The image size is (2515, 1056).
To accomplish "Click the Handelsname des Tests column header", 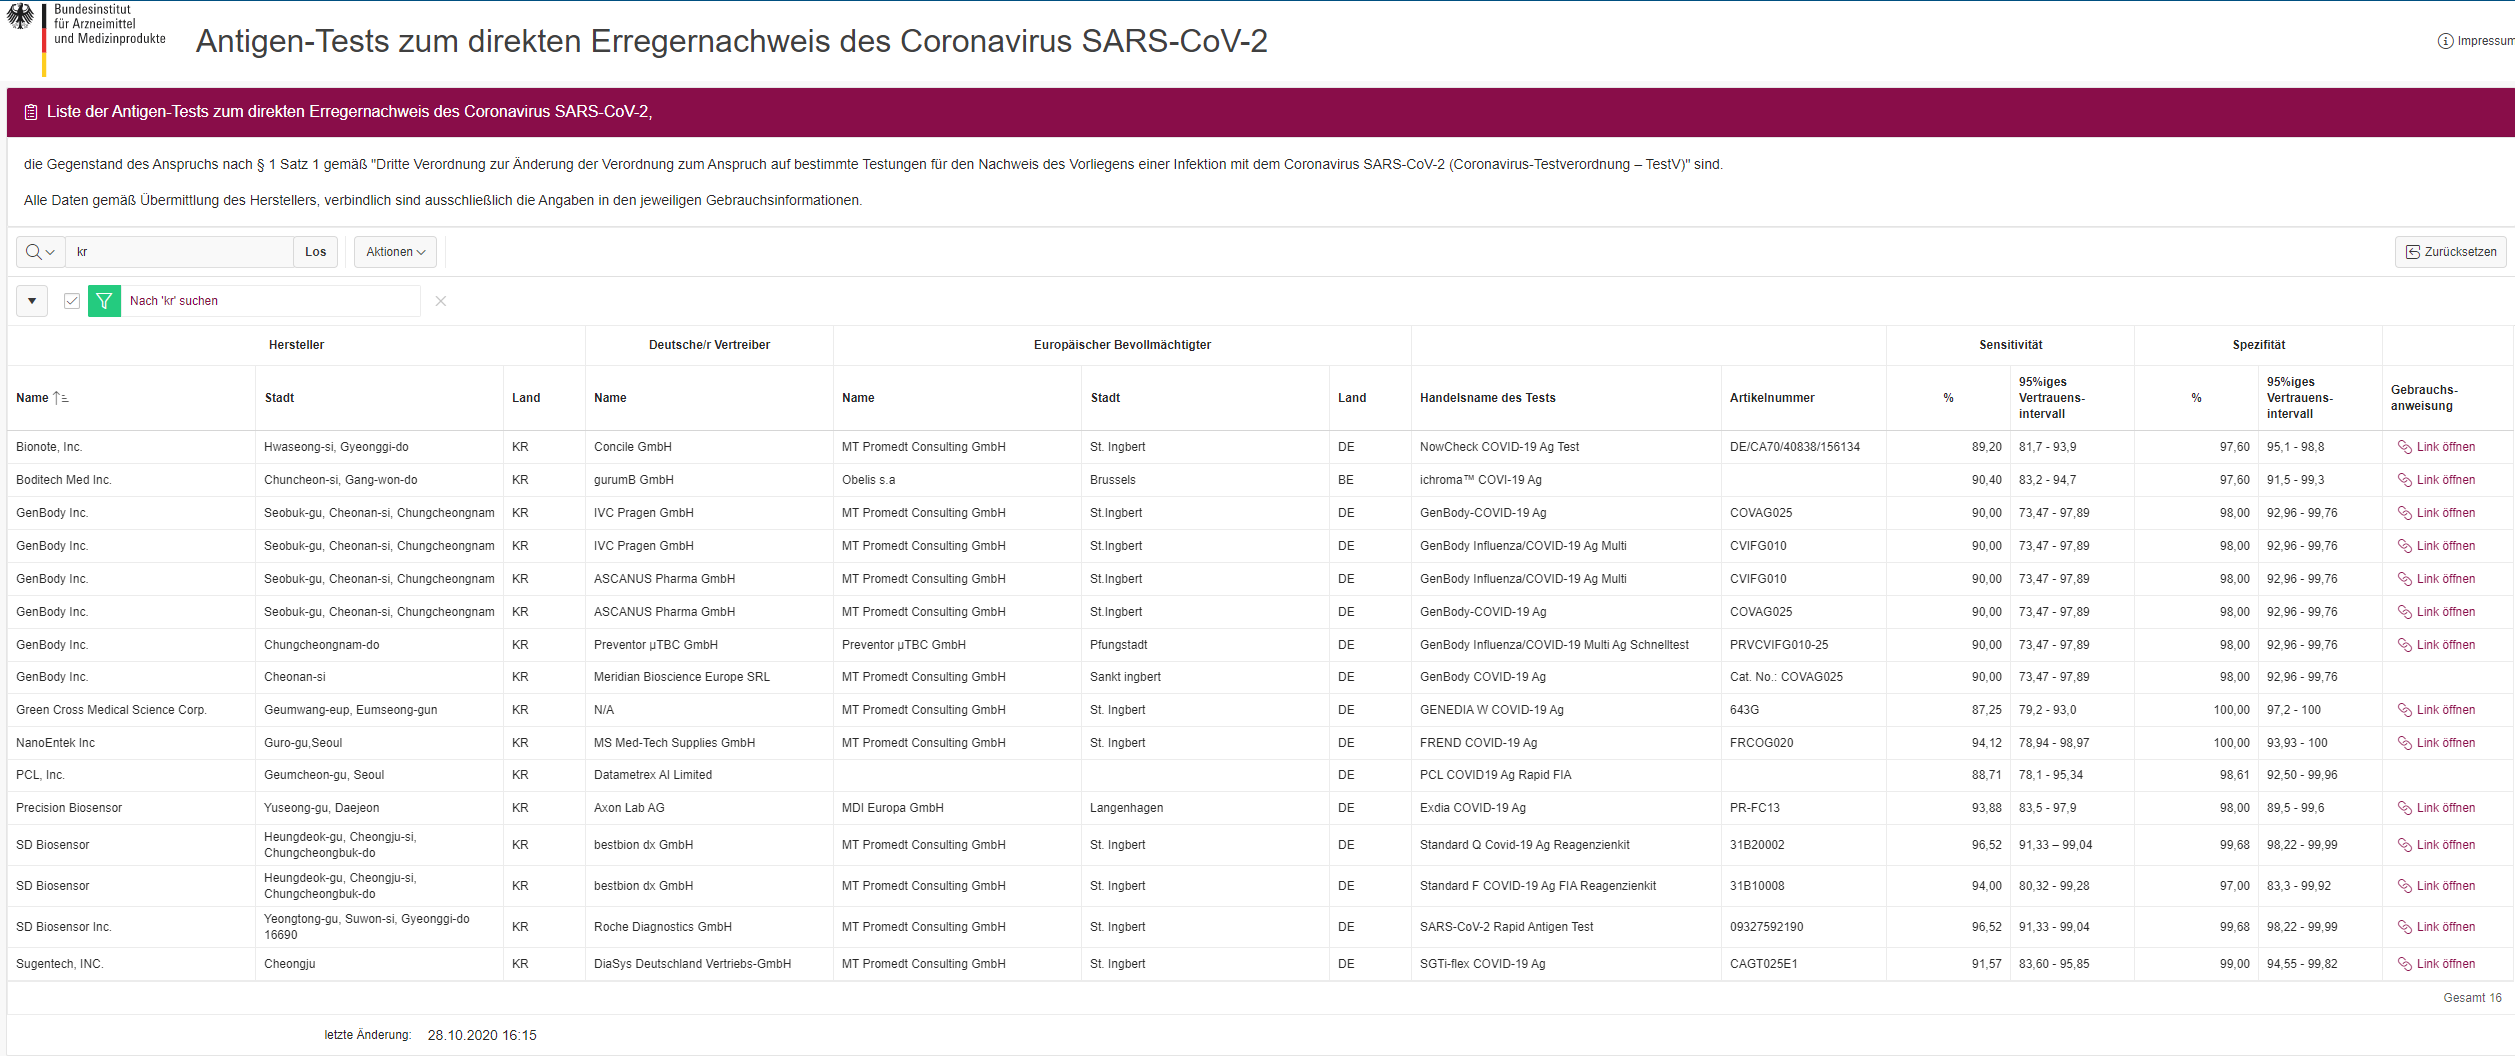I will 1488,398.
